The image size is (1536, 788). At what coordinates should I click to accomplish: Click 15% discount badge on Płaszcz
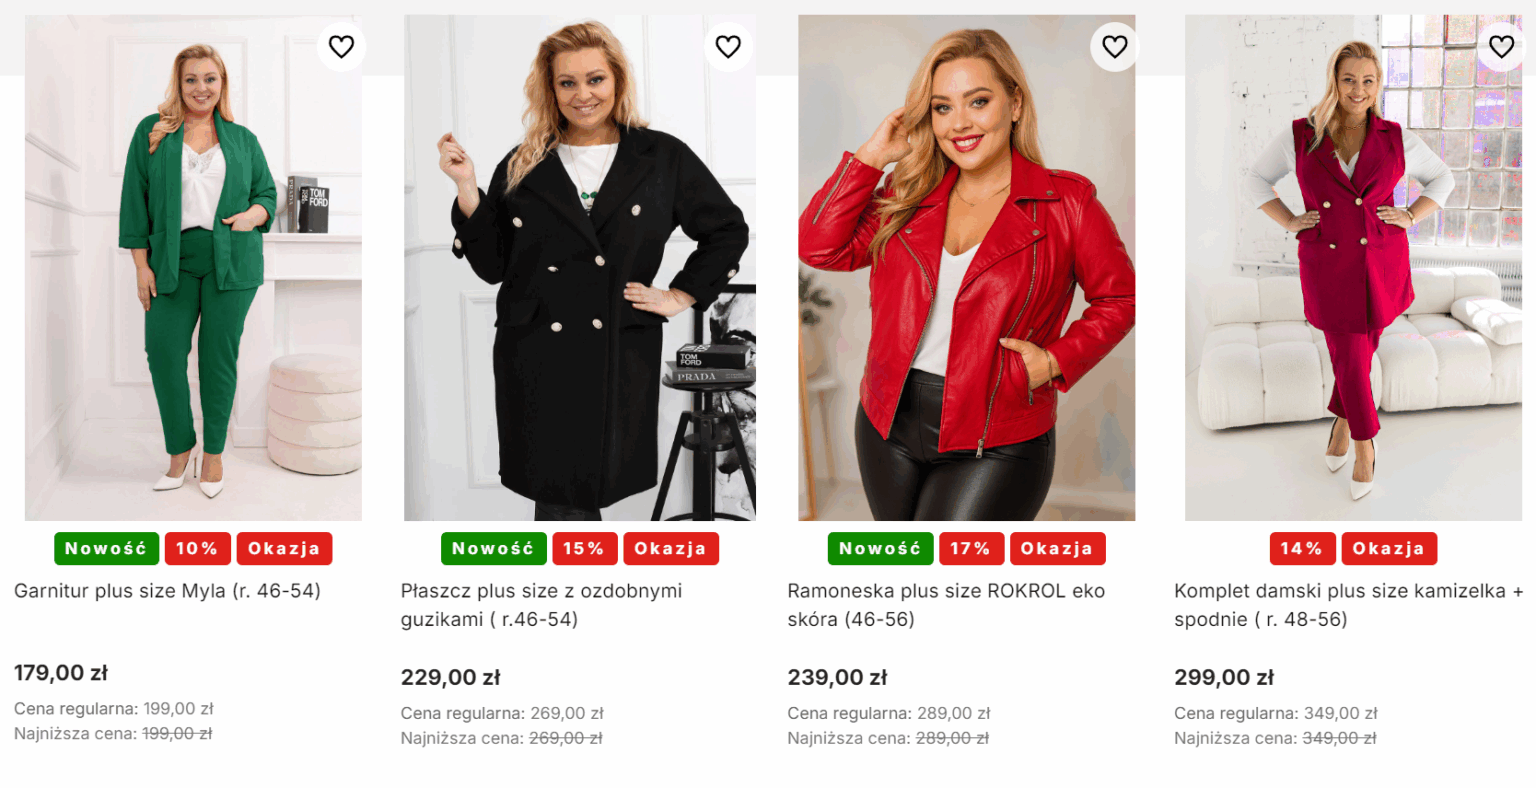(584, 549)
